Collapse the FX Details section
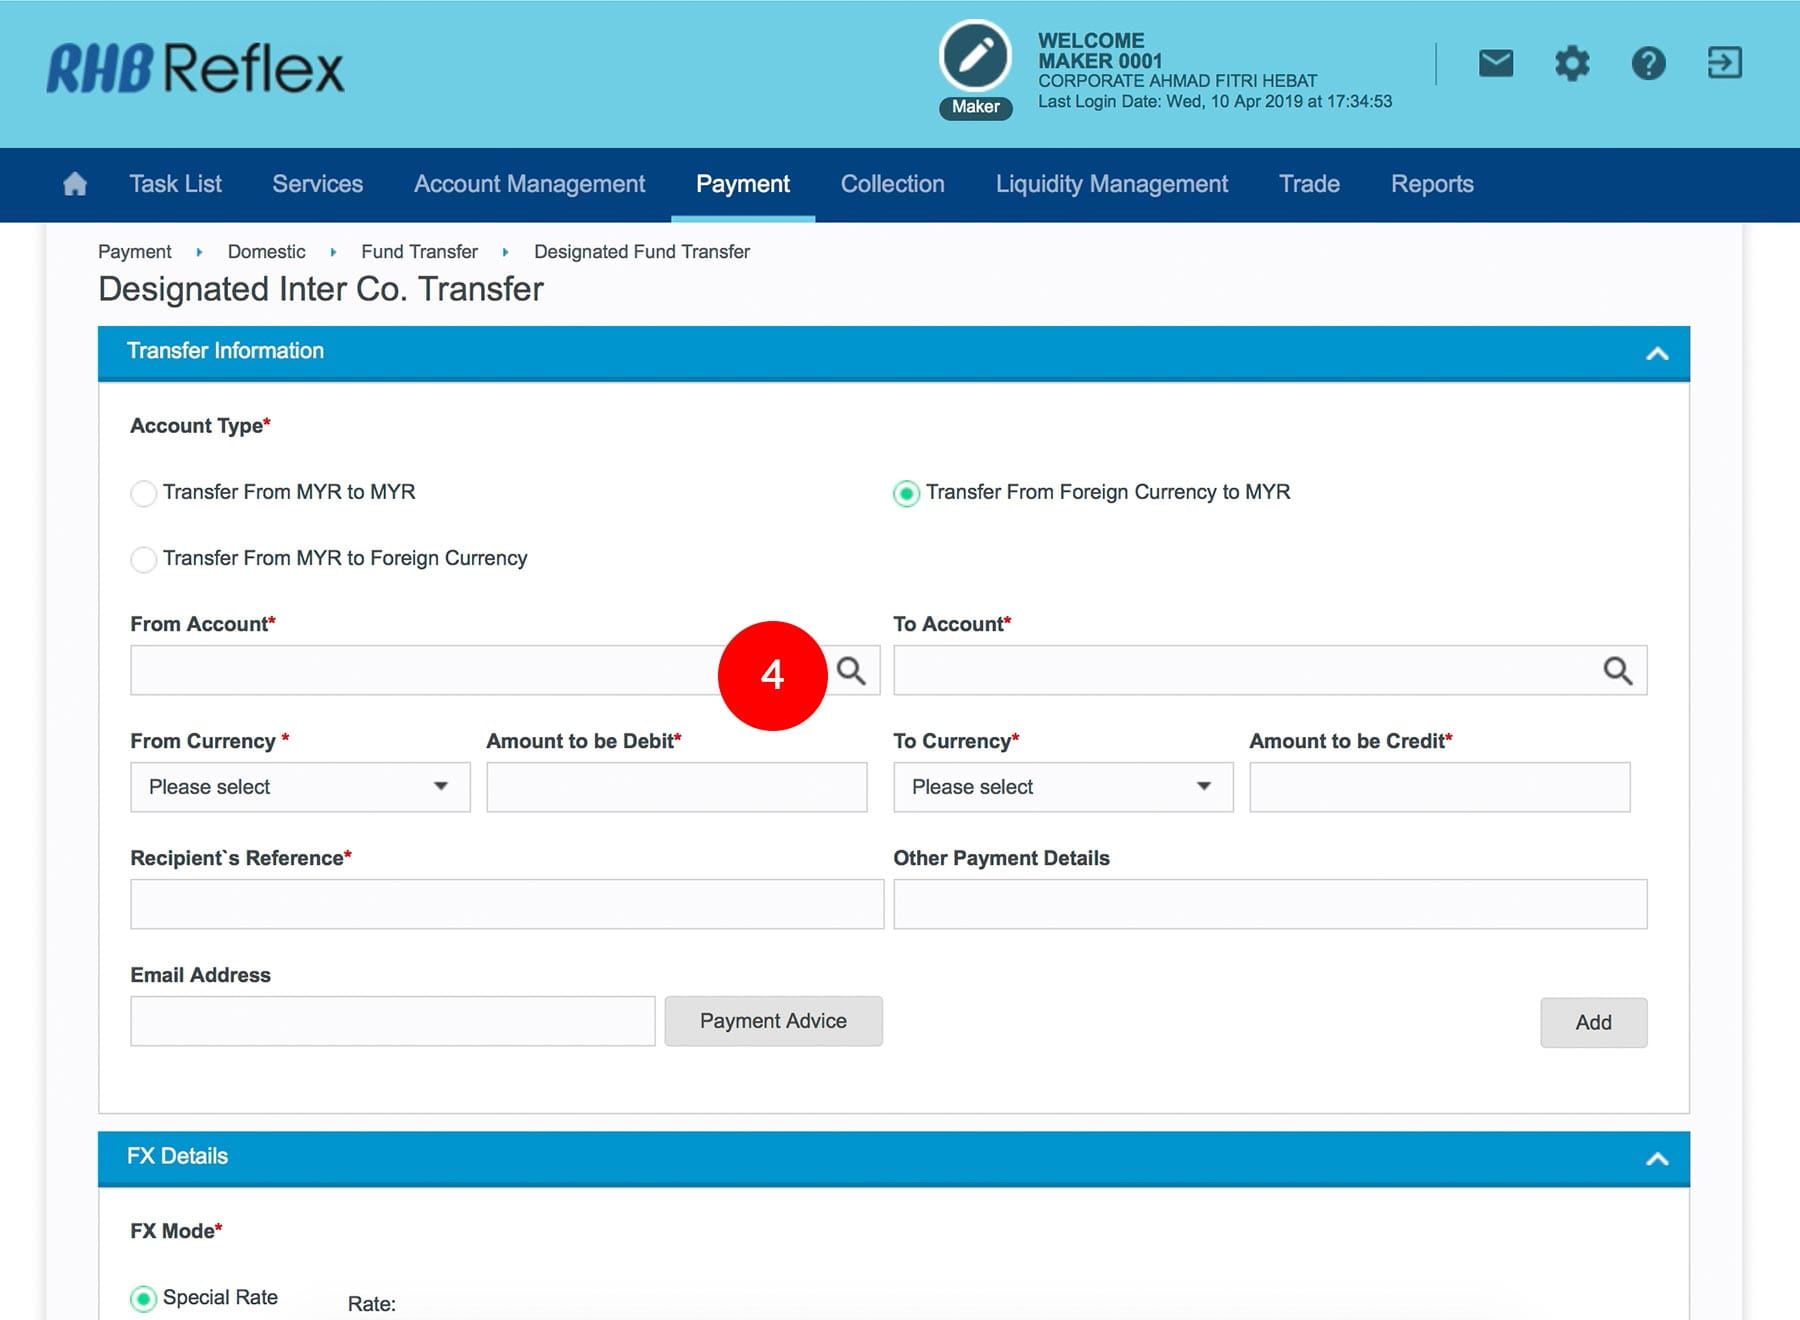 (x=1657, y=1158)
